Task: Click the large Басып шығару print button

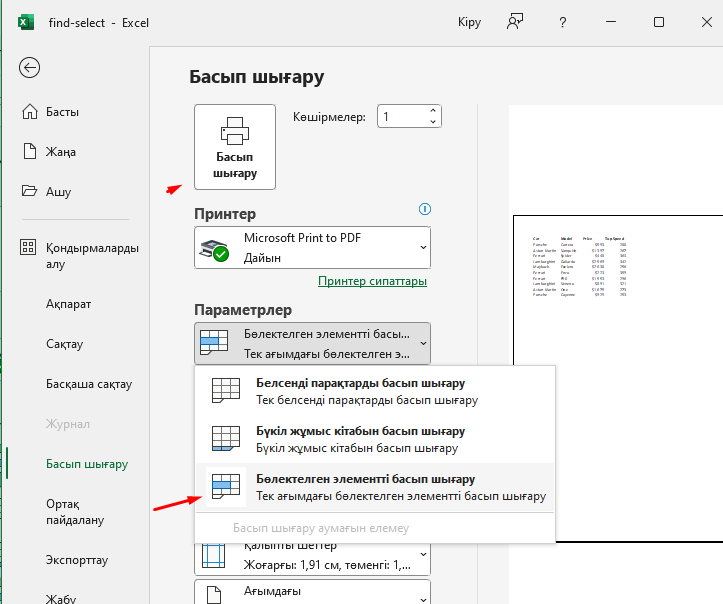Action: pos(235,147)
